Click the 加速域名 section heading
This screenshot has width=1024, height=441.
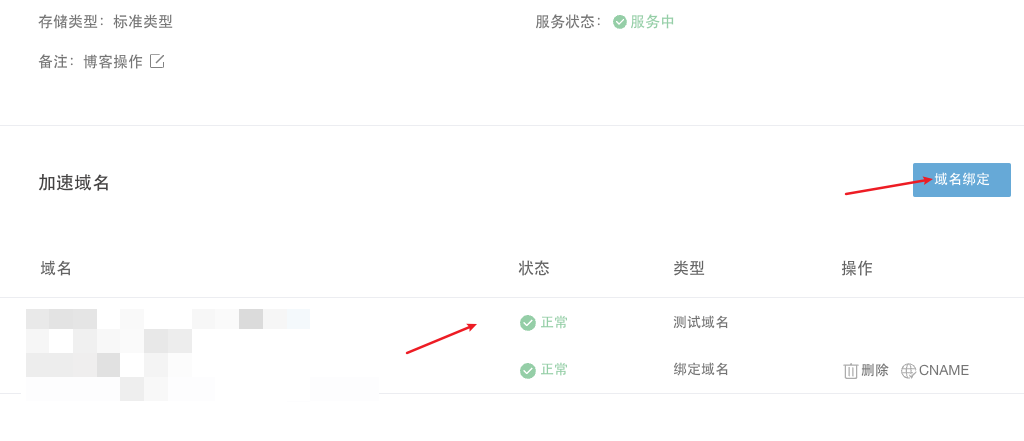74,183
